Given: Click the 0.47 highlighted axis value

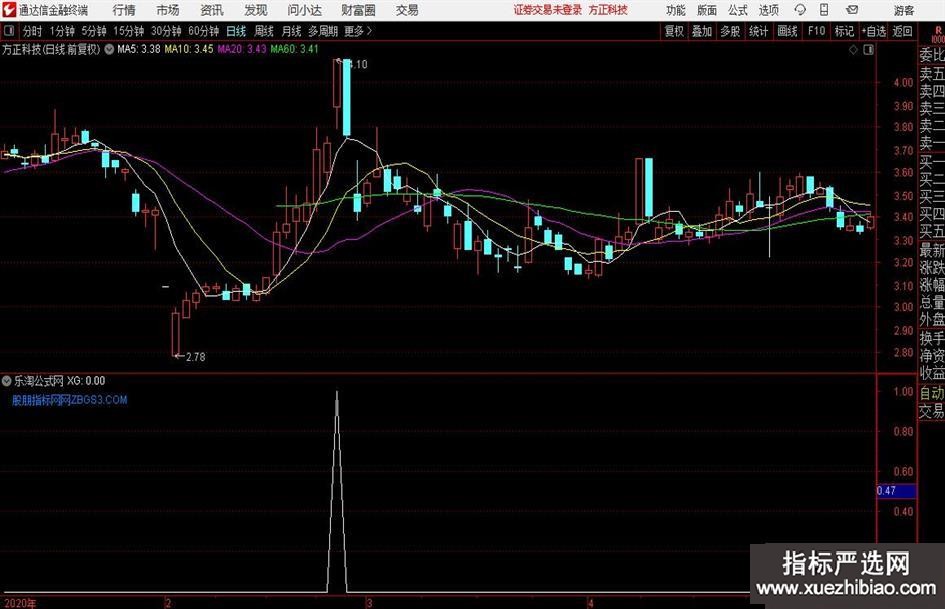Looking at the screenshot, I should 896,491.
